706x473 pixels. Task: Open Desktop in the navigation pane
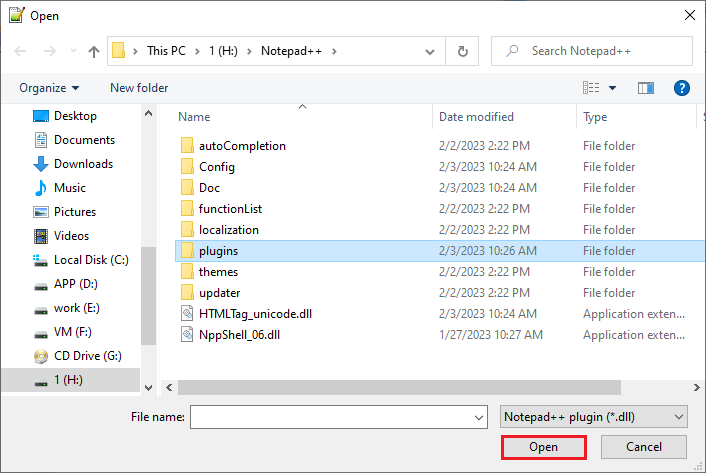click(x=75, y=116)
